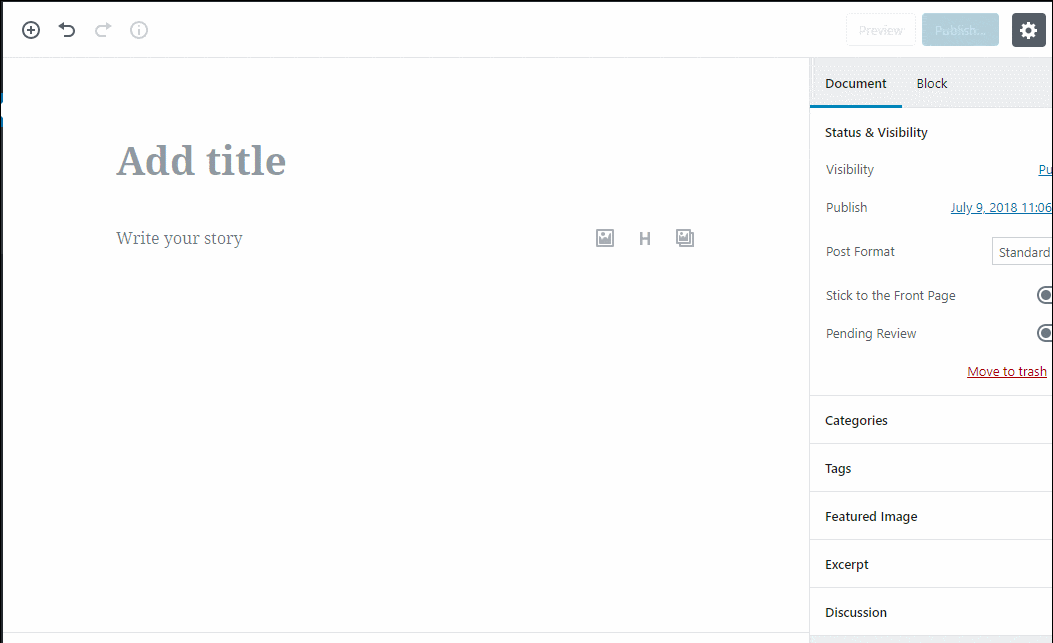
Task: Insert a gallery using the gallery icon
Action: coord(684,238)
